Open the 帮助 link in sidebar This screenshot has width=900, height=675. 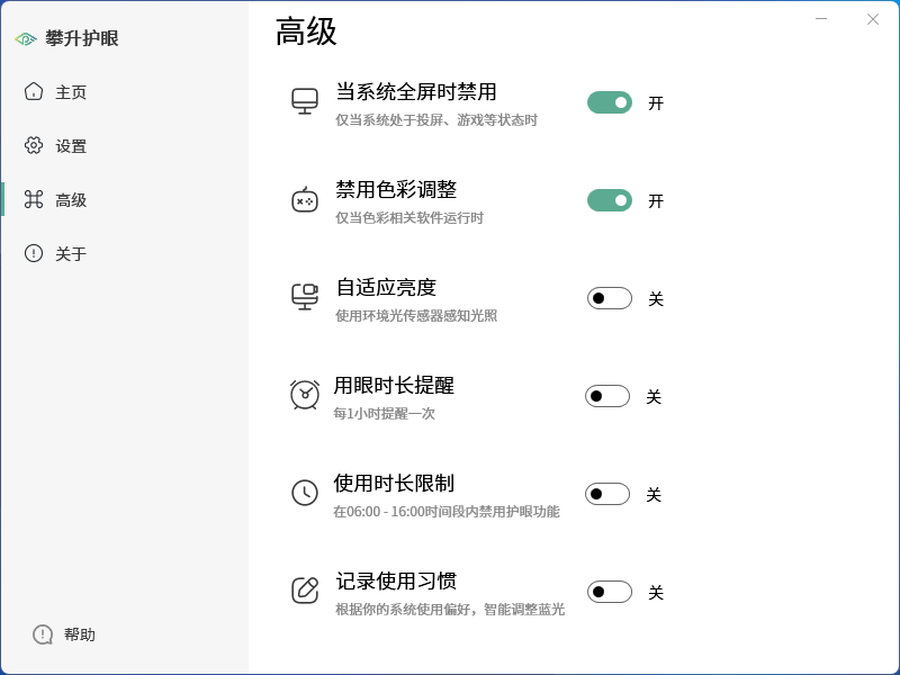79,634
